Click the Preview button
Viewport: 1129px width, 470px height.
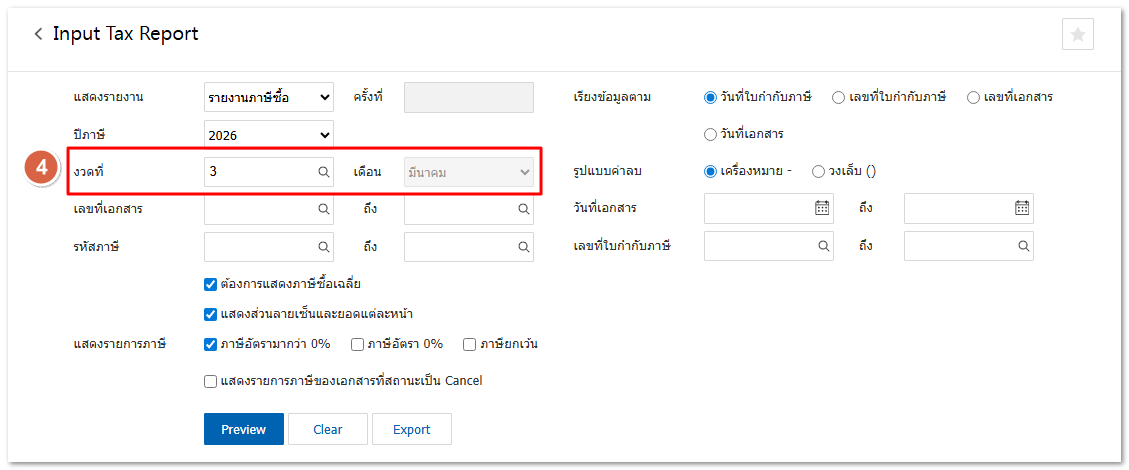pos(244,429)
